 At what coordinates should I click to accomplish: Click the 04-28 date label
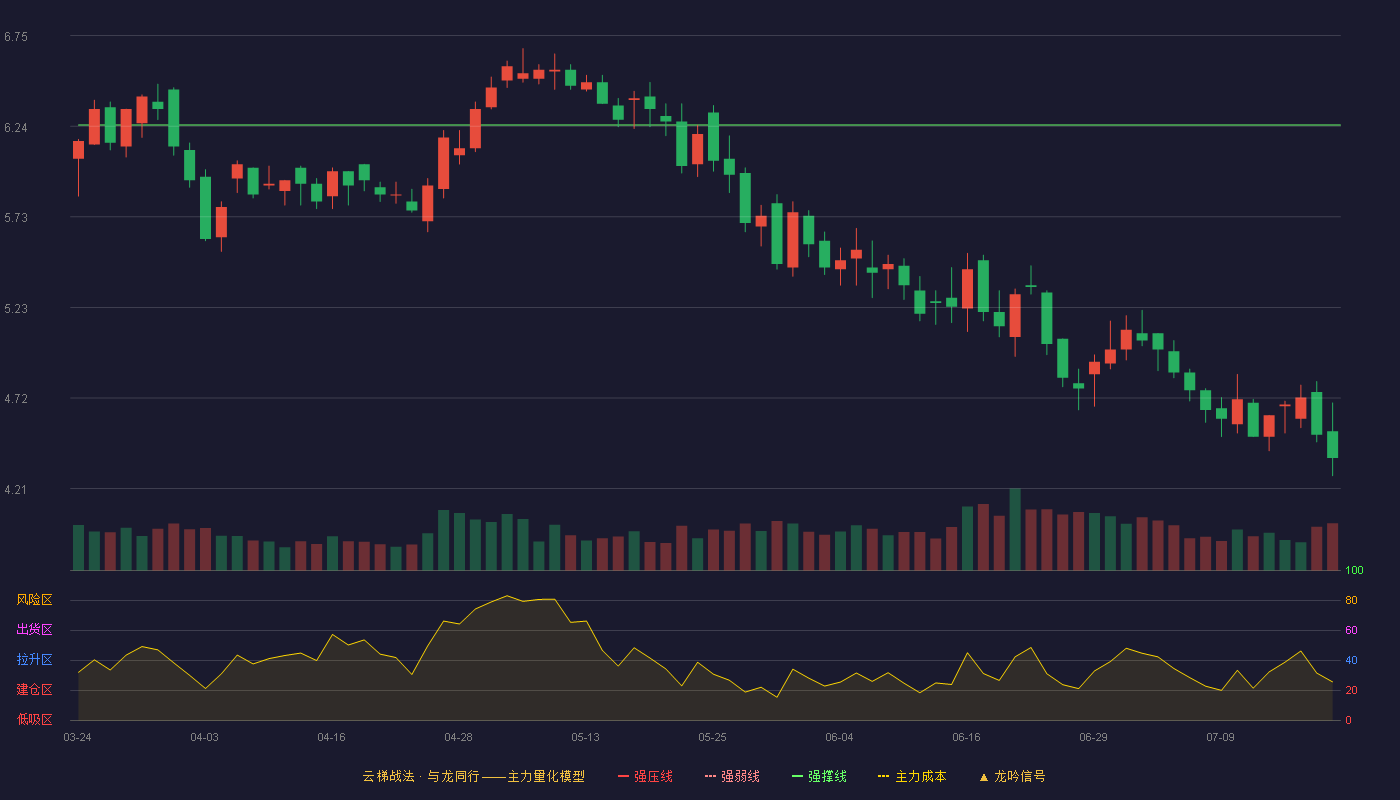(458, 737)
